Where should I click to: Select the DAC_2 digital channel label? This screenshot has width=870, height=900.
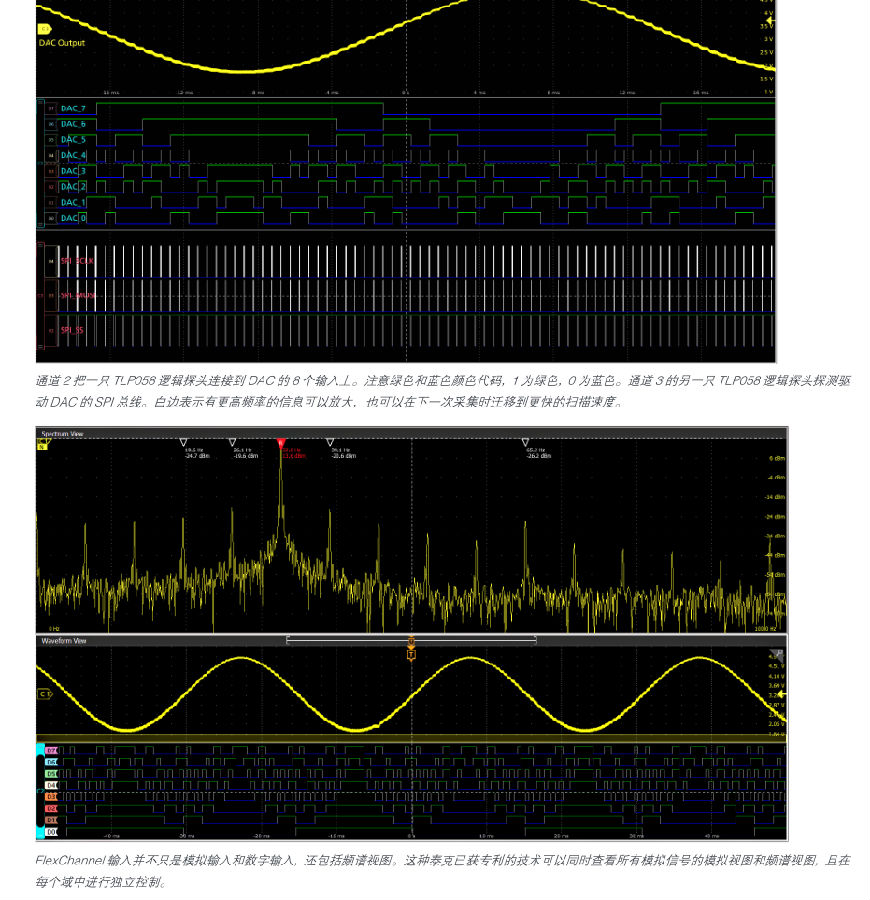[x=73, y=187]
